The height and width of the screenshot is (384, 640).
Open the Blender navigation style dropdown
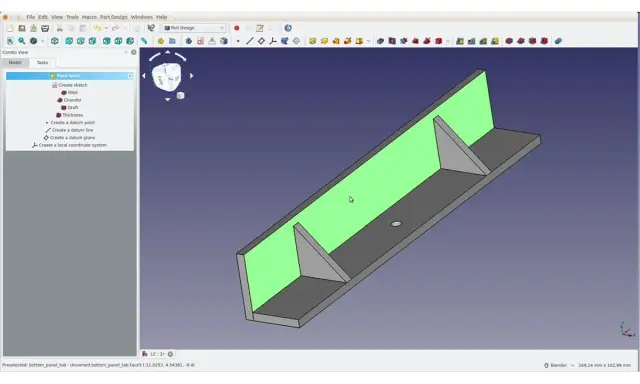tap(560, 365)
